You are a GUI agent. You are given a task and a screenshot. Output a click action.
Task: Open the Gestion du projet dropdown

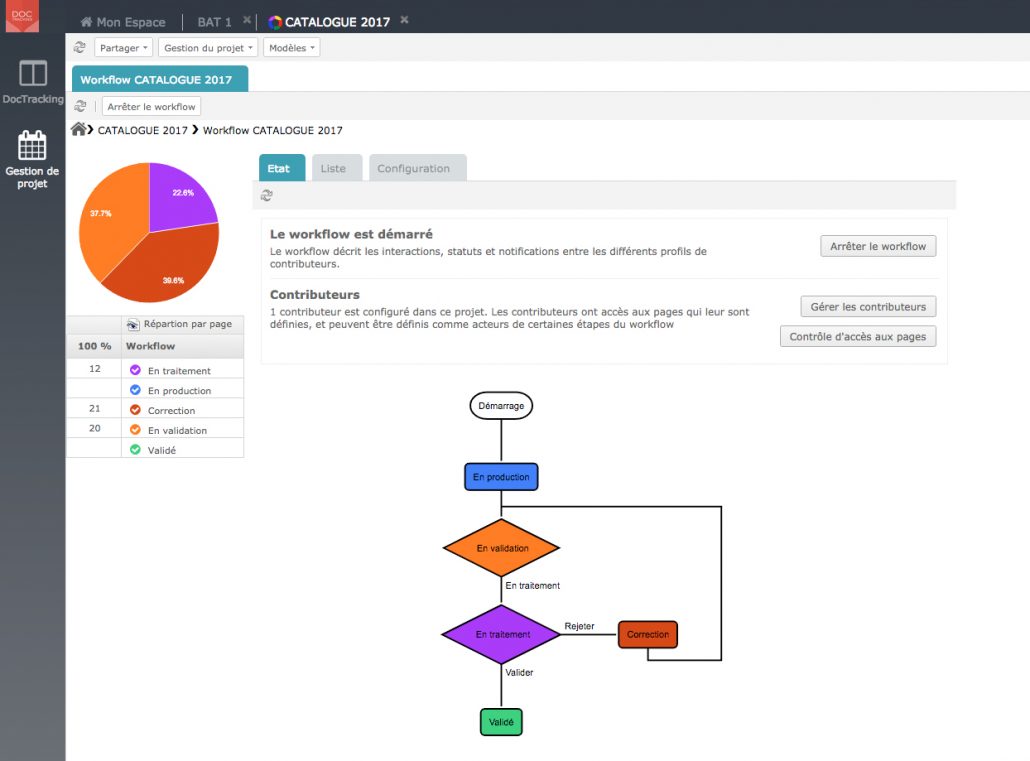coord(208,47)
